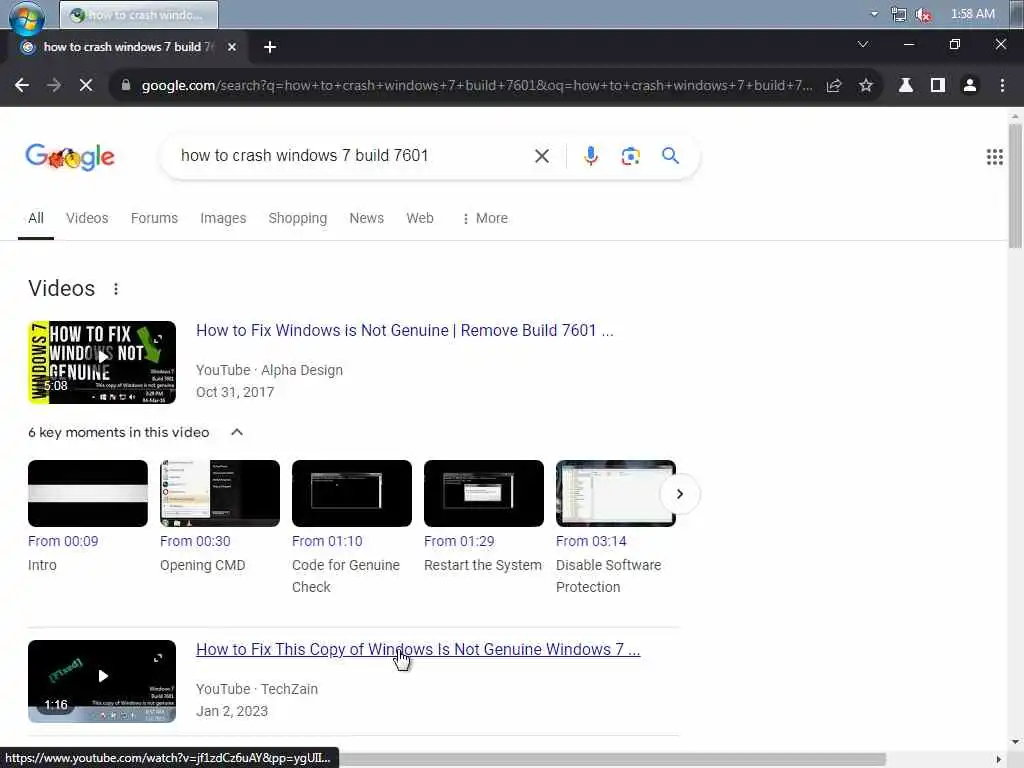Viewport: 1024px width, 768px height.
Task: Switch to the News tab
Action: (366, 218)
